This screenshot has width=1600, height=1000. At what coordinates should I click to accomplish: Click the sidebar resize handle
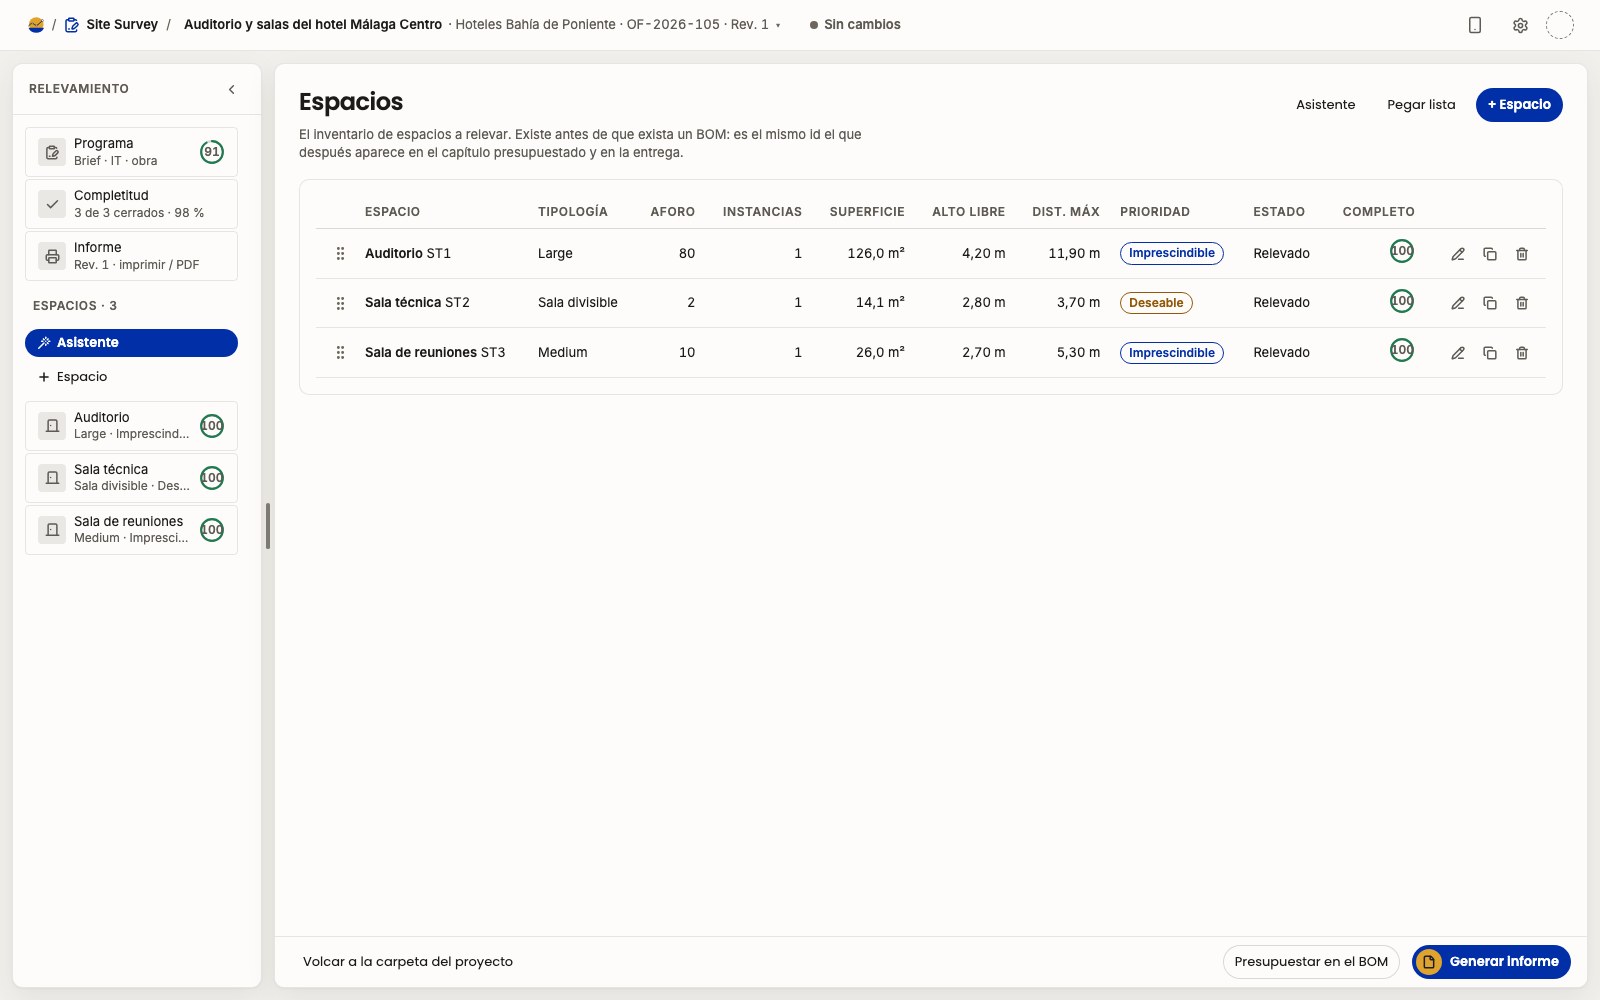pyautogui.click(x=268, y=526)
